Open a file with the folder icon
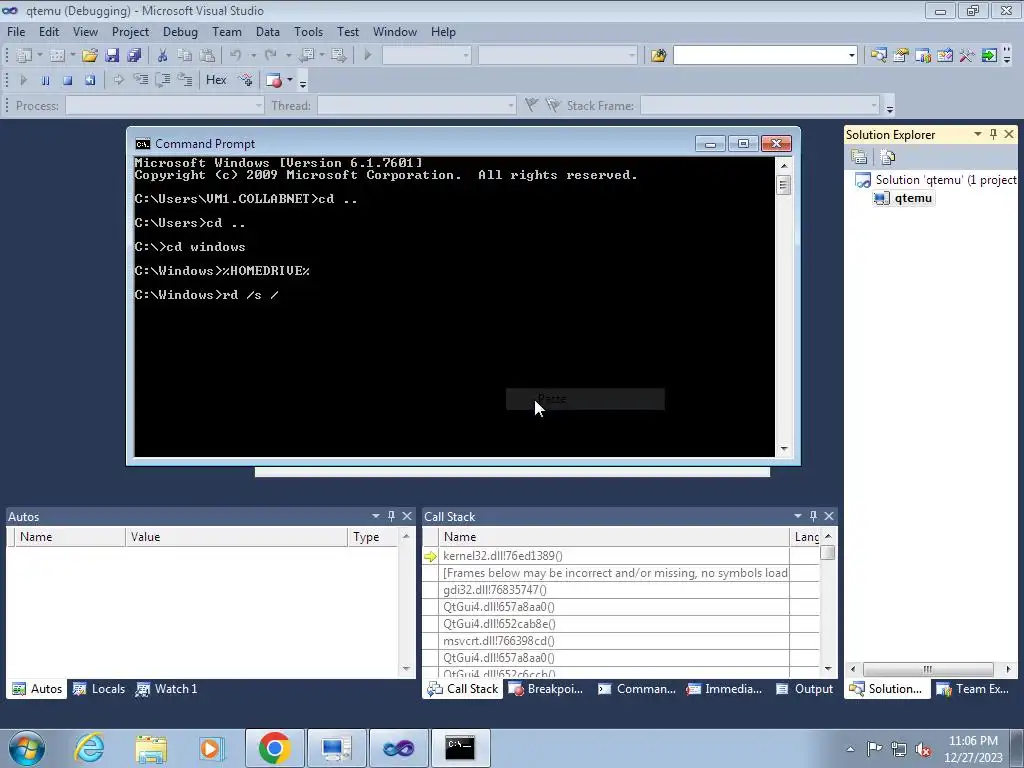Viewport: 1024px width, 768px height. pos(90,56)
